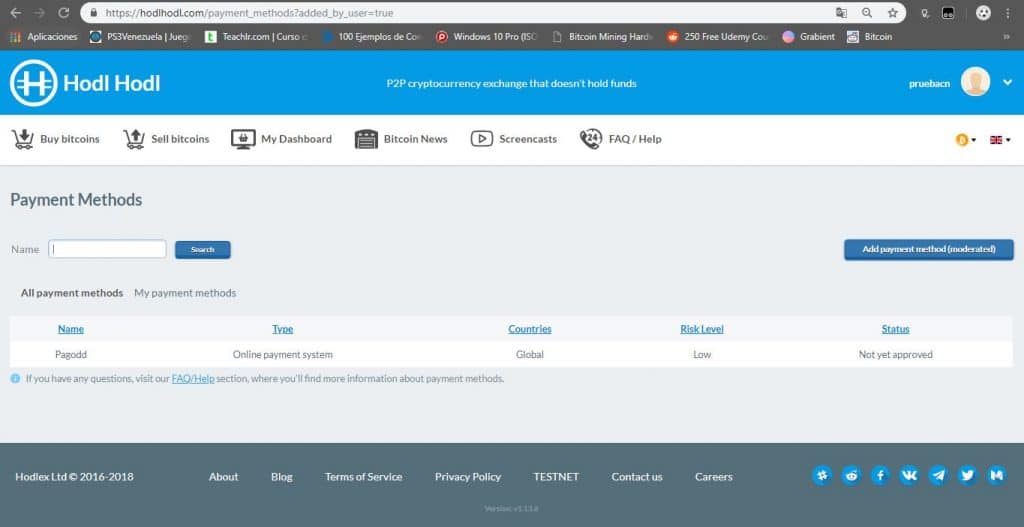Viewport: 1024px width, 527px height.
Task: Open the Grabient bookmark
Action: pos(809,37)
